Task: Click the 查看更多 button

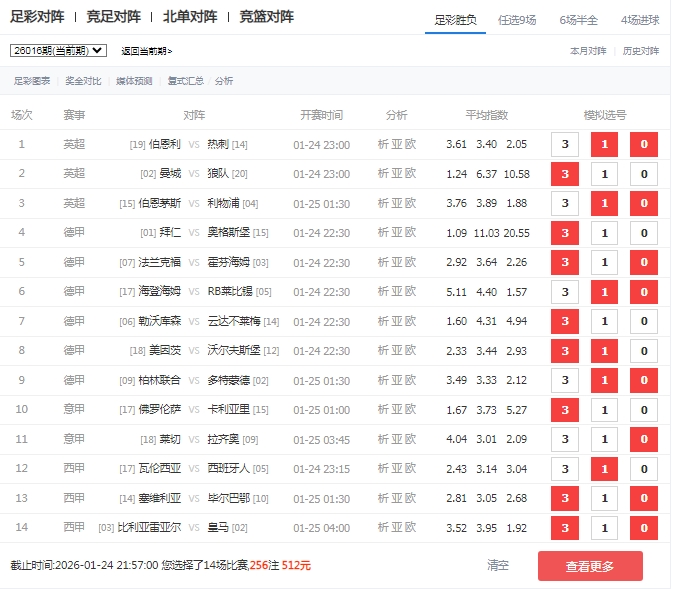Action: pos(590,566)
